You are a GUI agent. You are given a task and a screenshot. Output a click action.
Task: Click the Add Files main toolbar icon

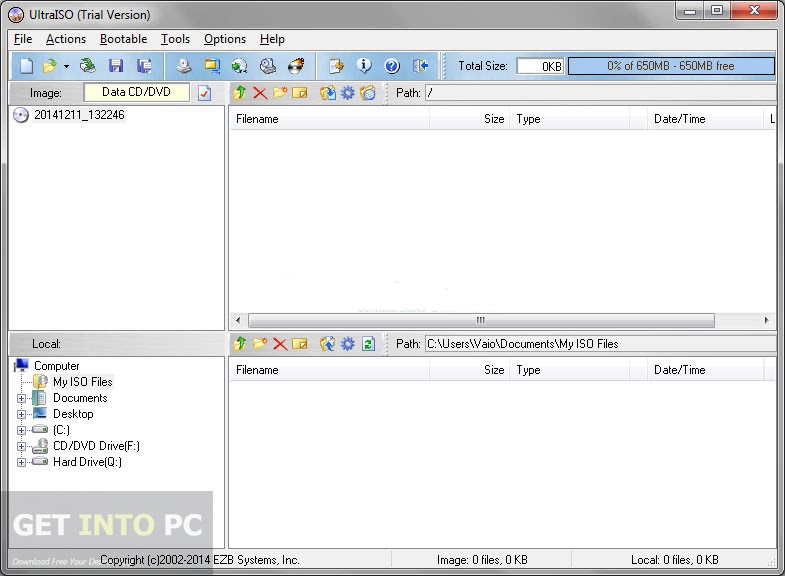336,66
